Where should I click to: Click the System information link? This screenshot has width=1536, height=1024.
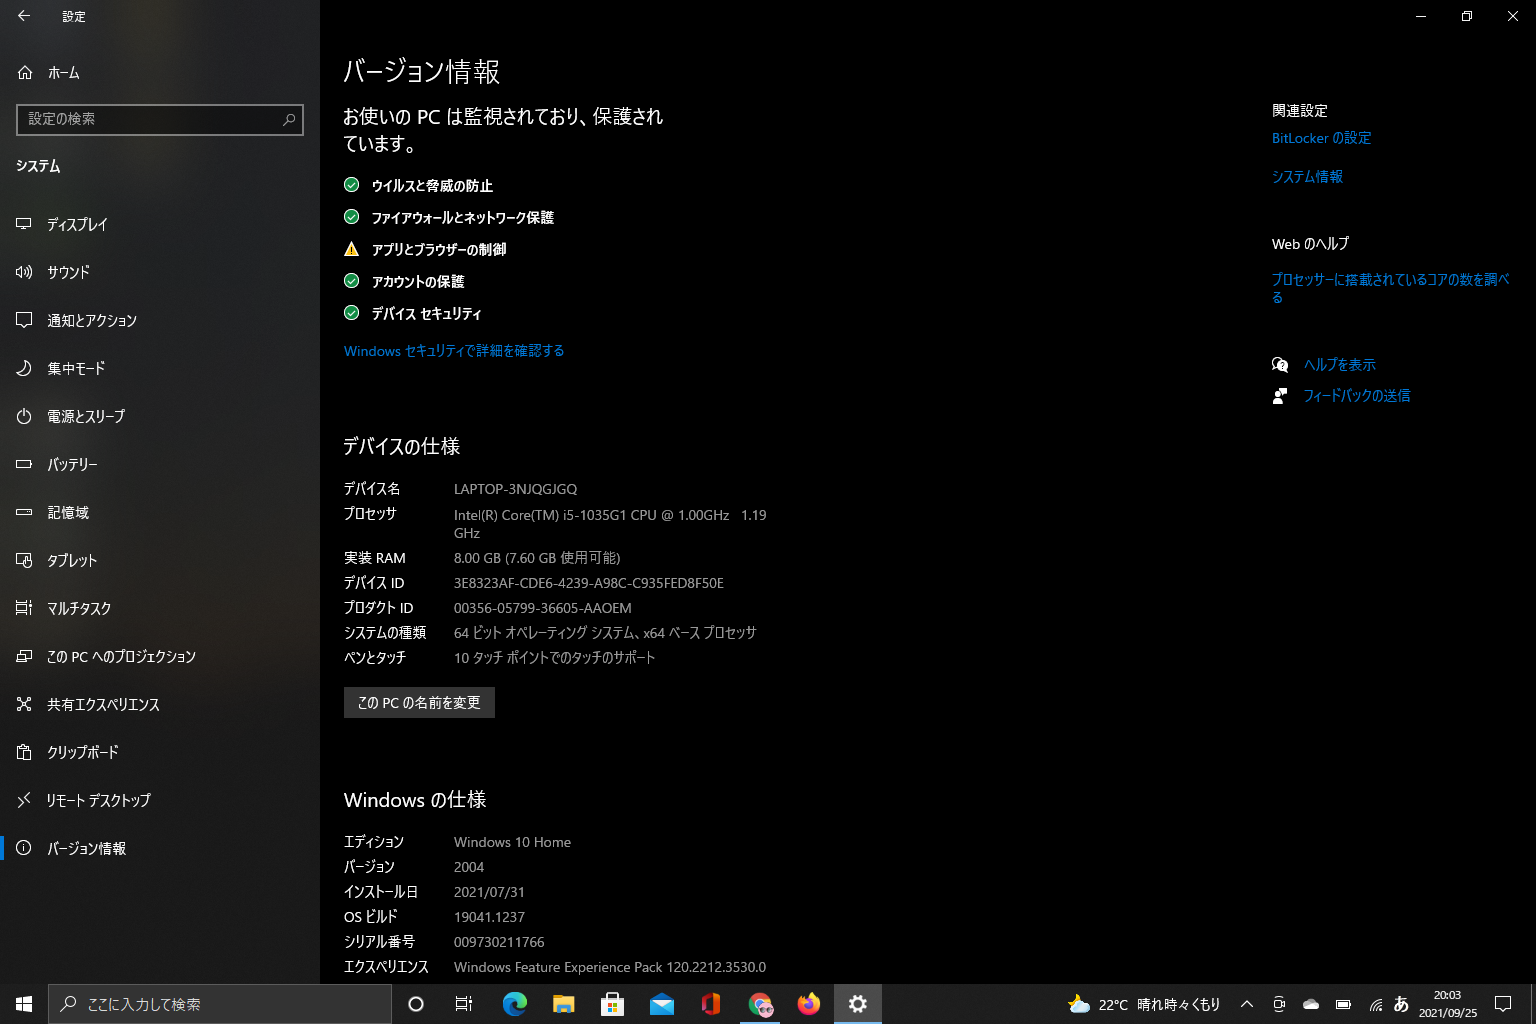point(1307,177)
